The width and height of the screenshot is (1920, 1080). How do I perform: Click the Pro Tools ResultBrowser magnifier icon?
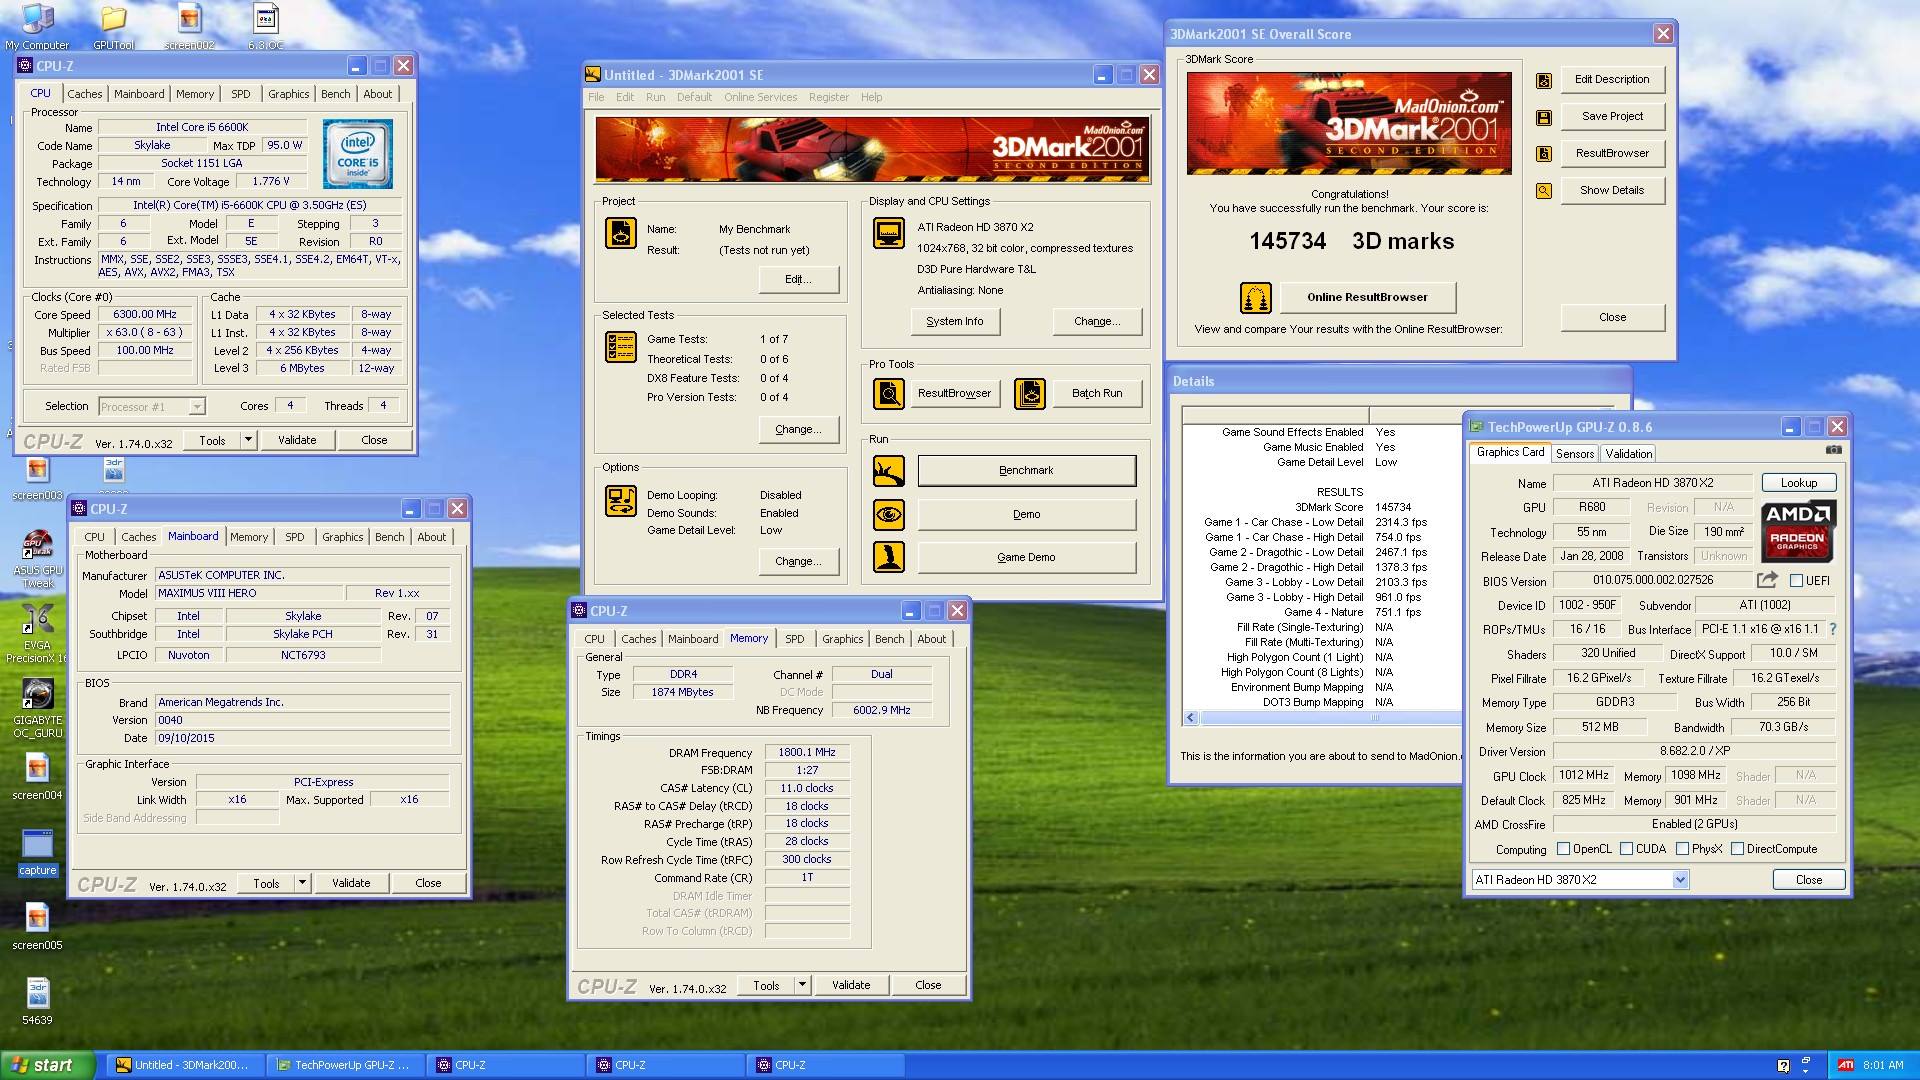[888, 394]
